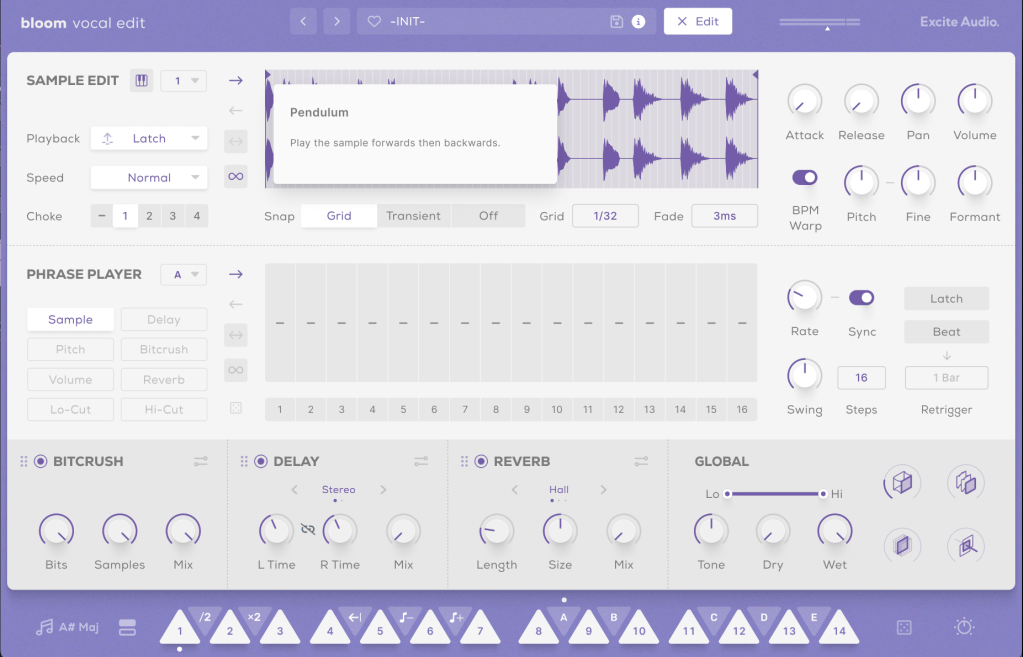The width and height of the screenshot is (1023, 657).
Task: Select the Pitch lane in Phrase Player
Action: pyautogui.click(x=70, y=350)
